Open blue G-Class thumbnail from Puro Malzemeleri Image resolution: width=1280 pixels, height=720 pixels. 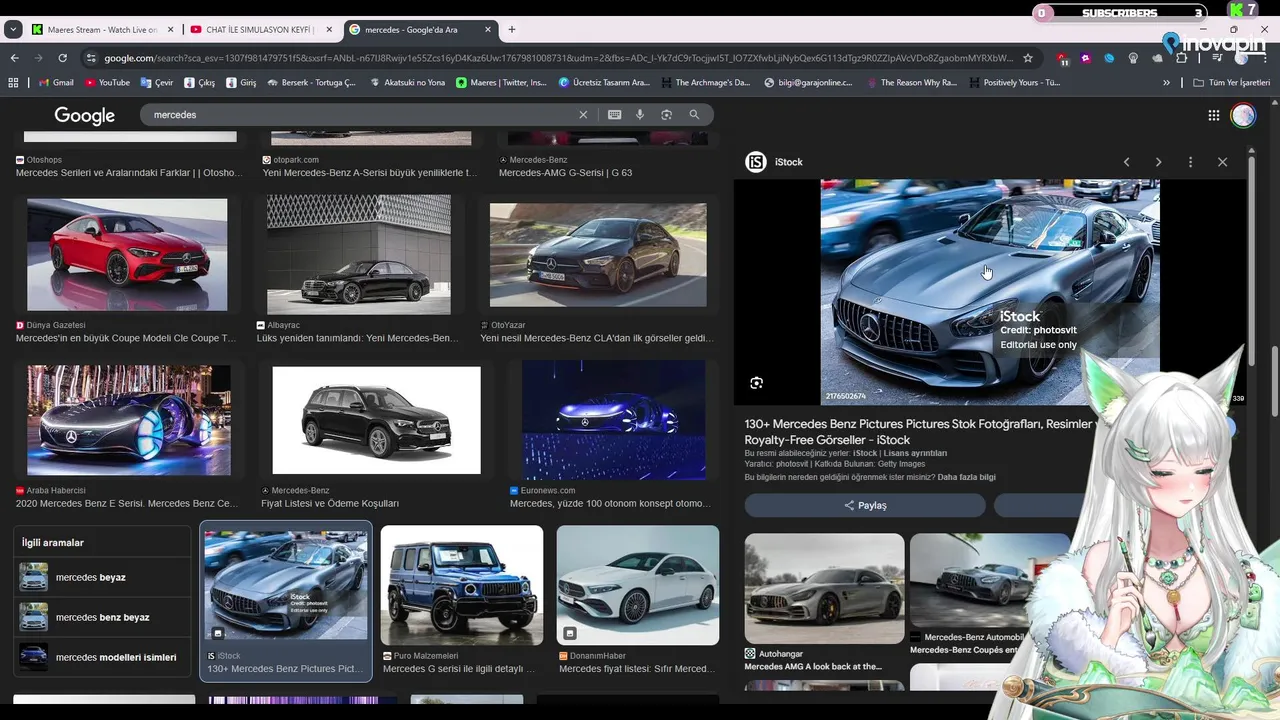[x=462, y=585]
